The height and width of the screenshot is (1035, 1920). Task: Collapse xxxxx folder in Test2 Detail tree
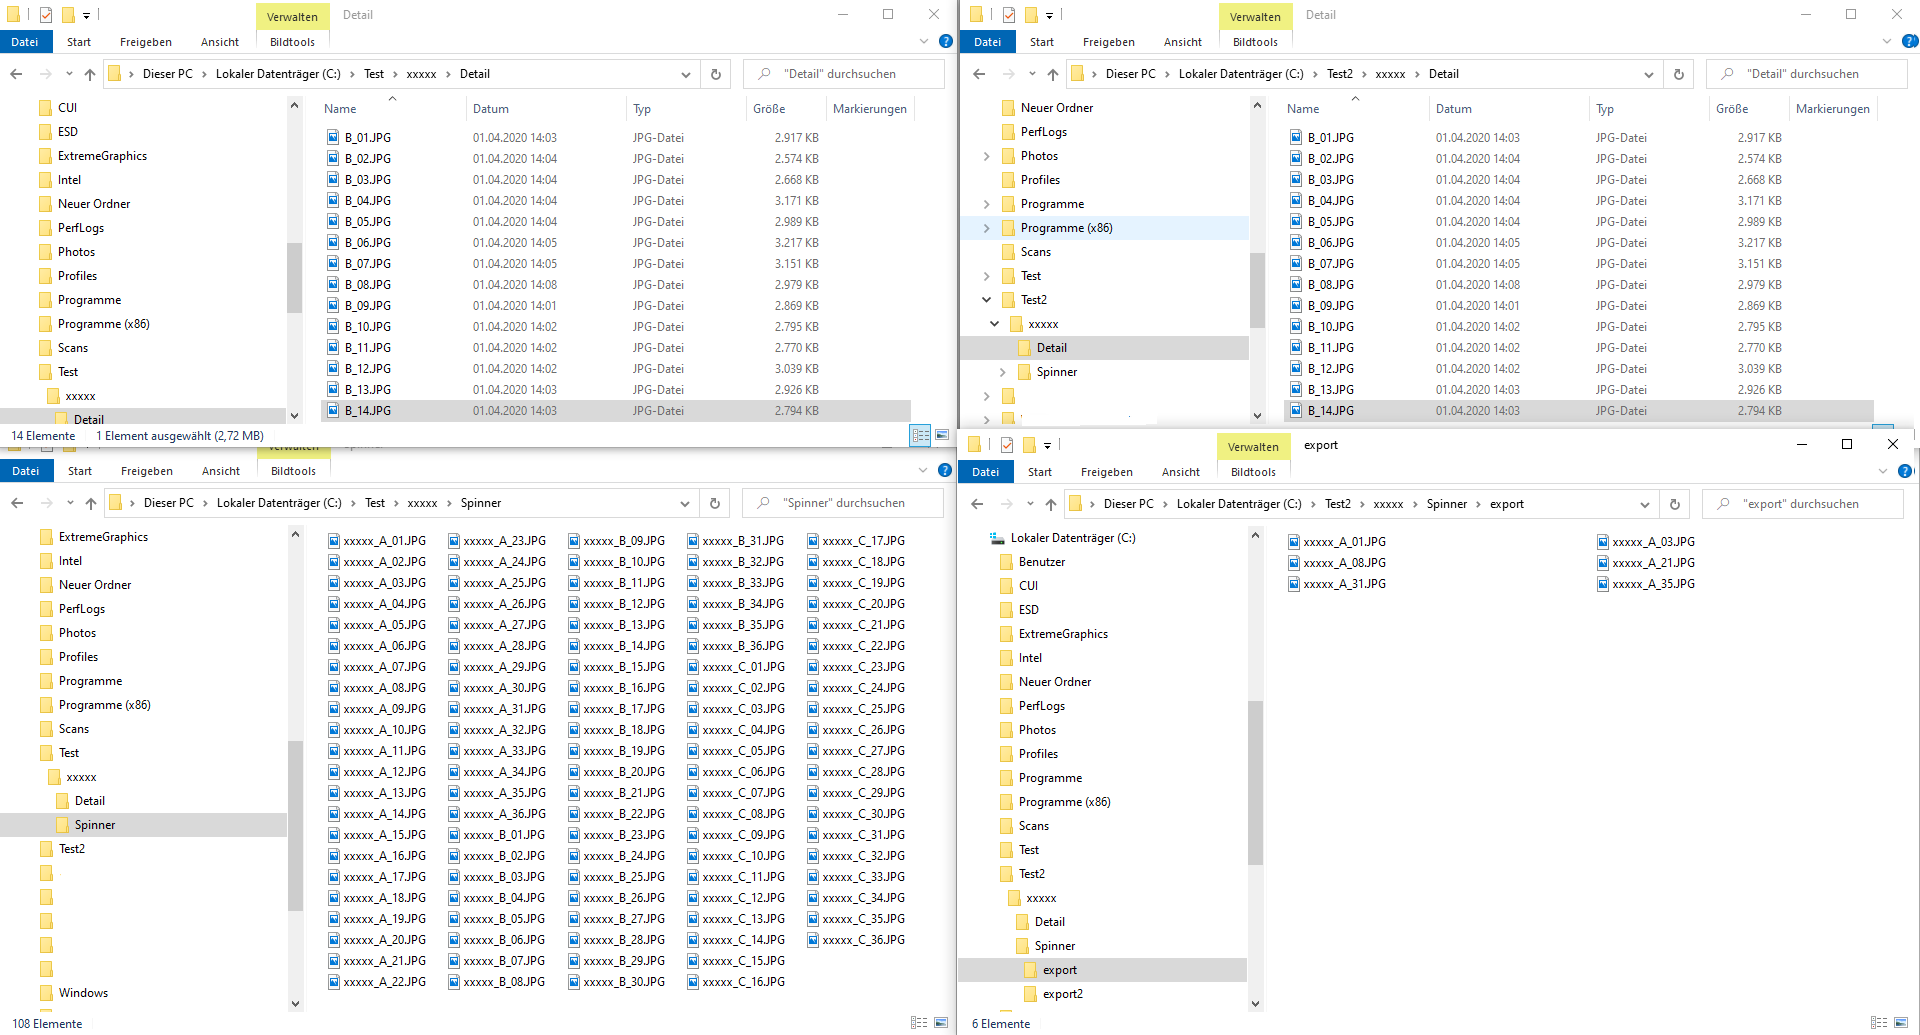995,324
